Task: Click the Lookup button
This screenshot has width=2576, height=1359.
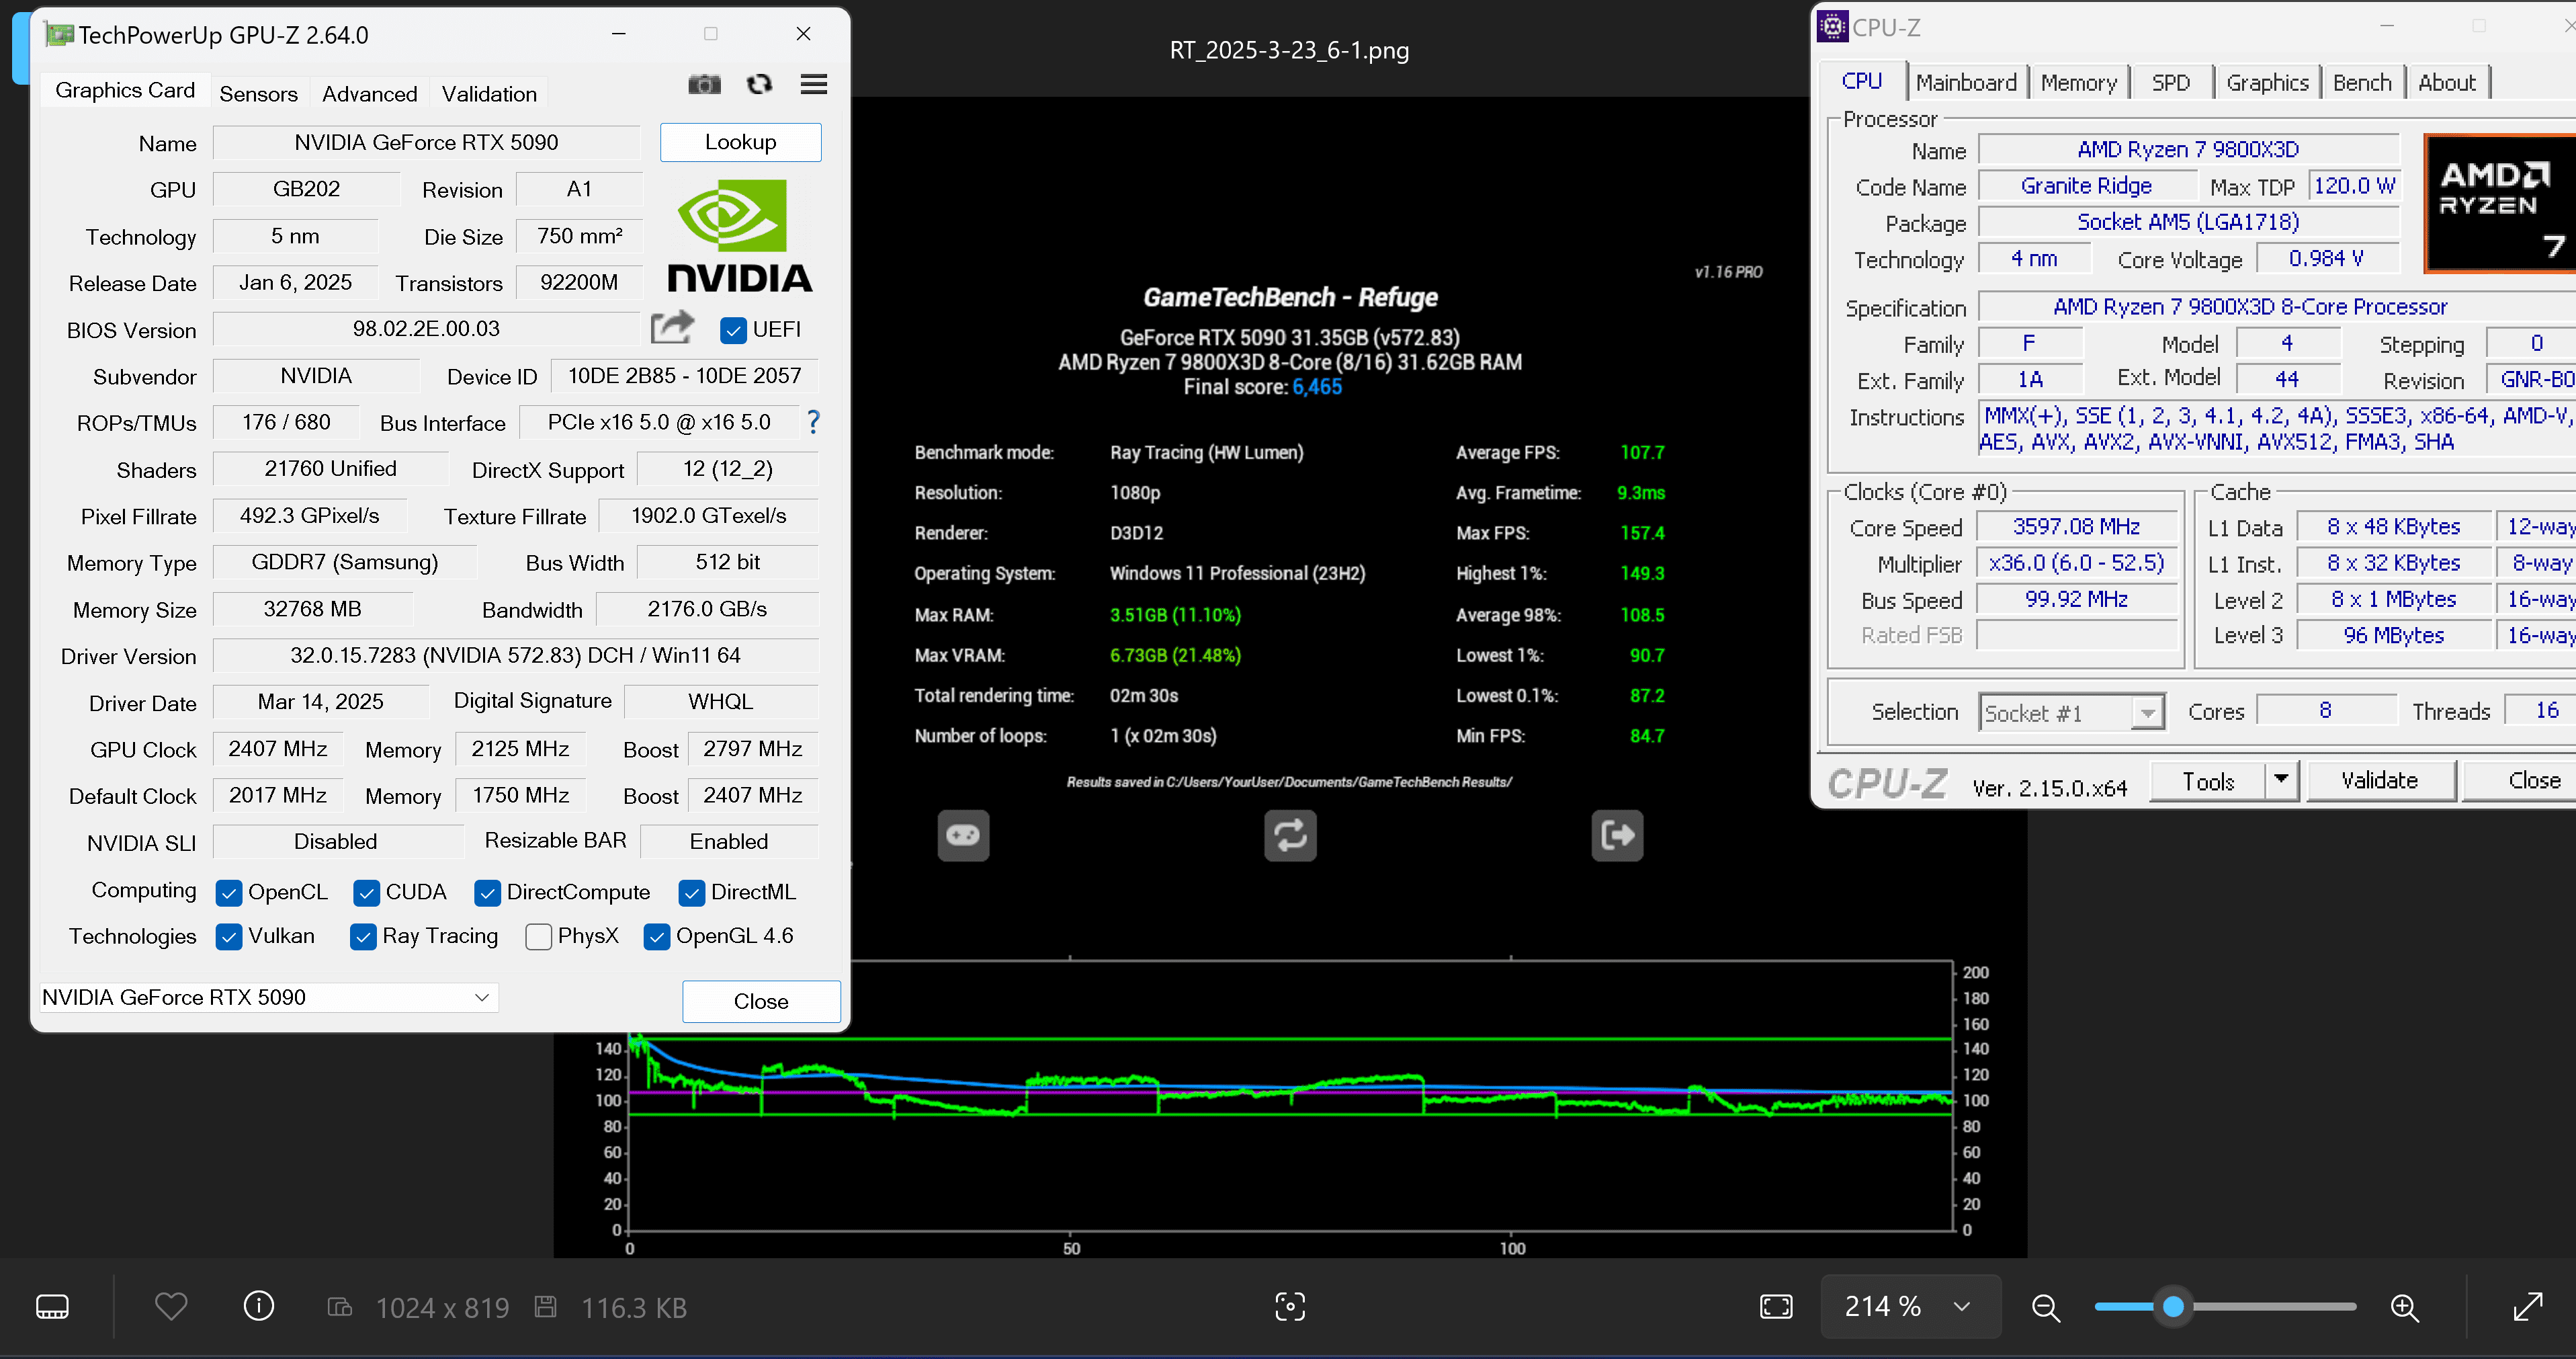Action: tap(740, 142)
